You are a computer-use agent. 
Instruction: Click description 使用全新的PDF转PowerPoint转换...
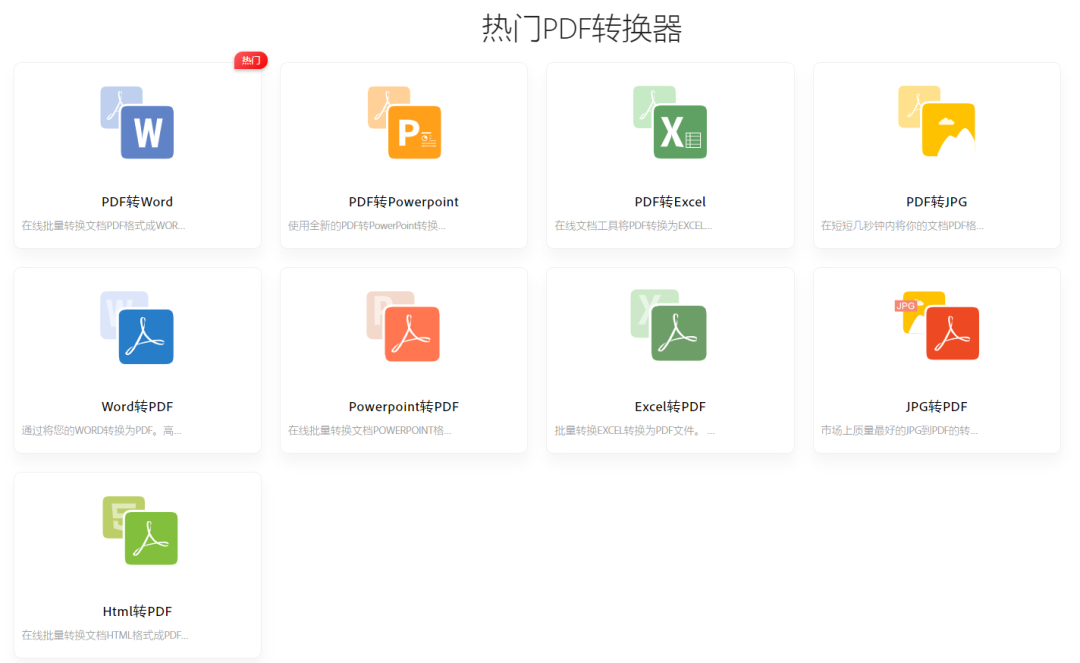click(367, 225)
